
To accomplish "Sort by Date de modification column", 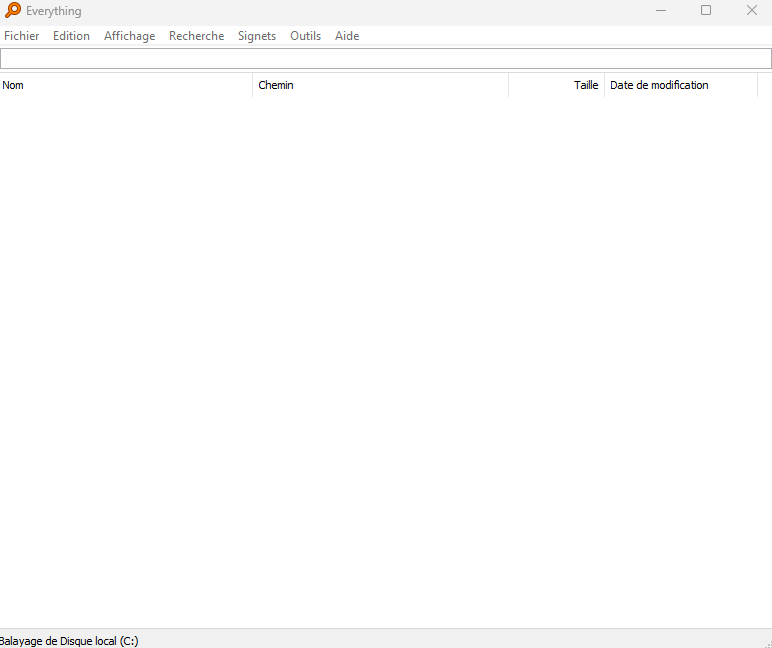I will point(680,85).
